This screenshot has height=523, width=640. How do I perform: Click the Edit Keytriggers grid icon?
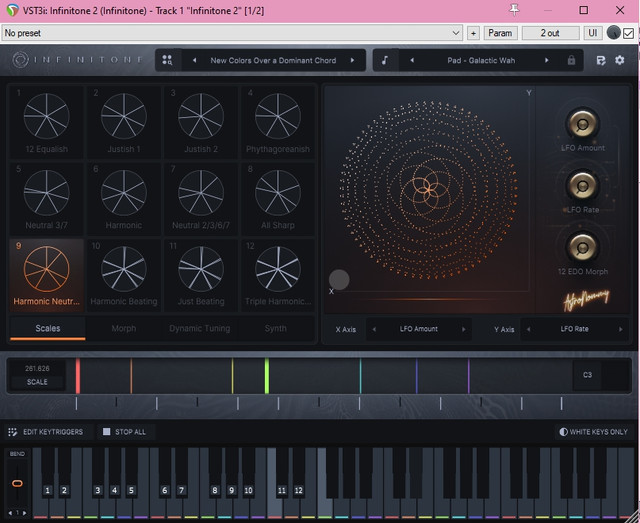[13, 432]
